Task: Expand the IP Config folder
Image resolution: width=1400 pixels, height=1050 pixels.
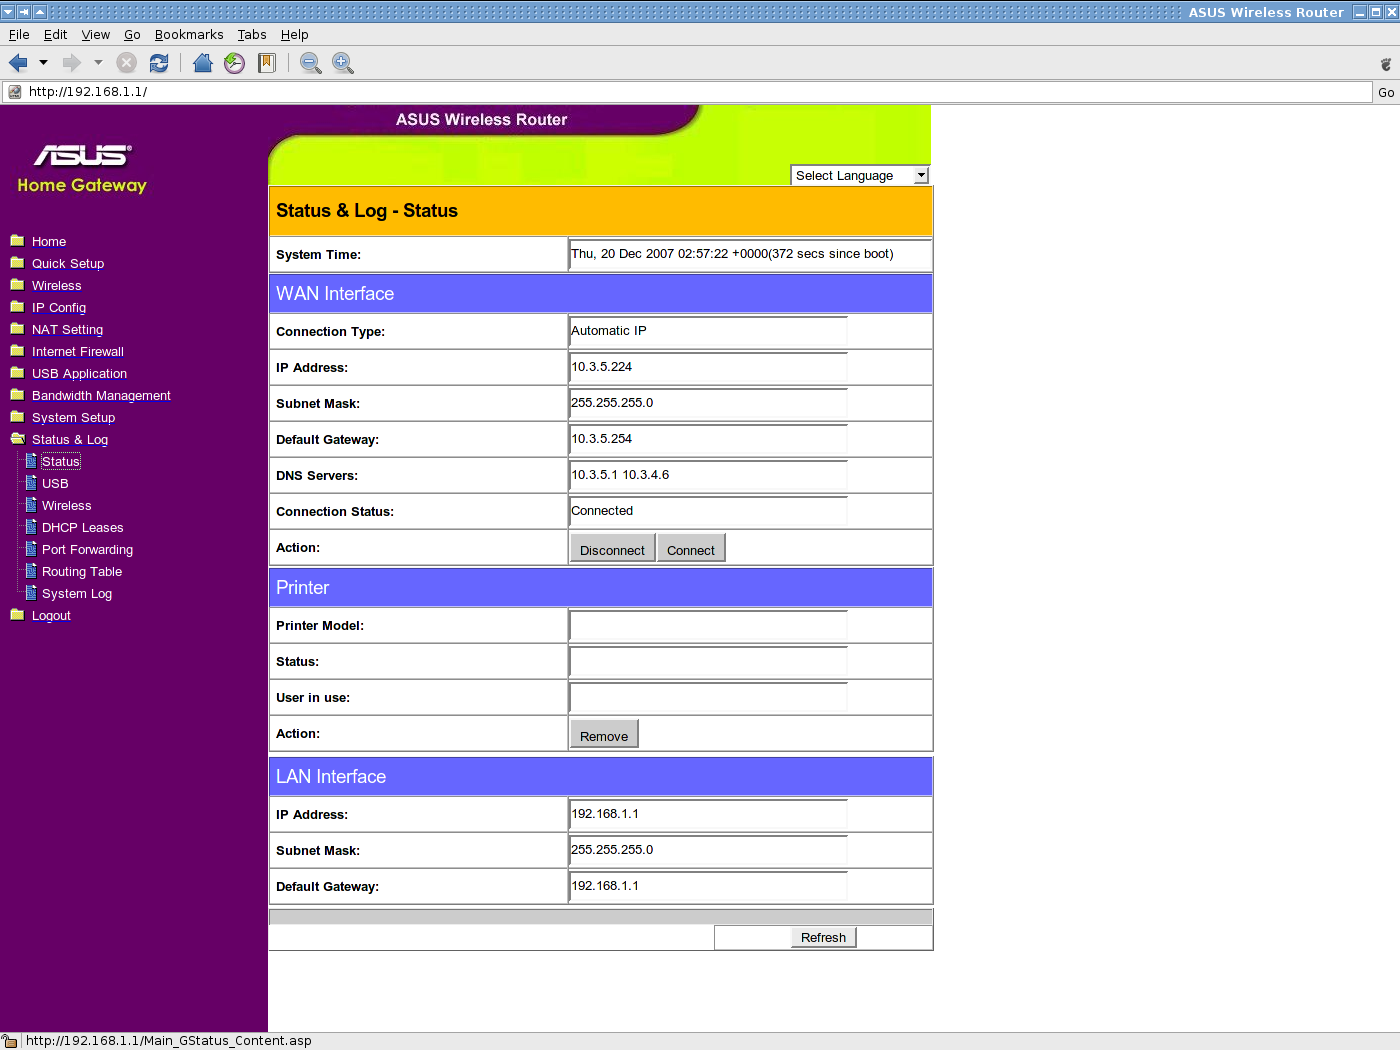Action: pos(59,307)
